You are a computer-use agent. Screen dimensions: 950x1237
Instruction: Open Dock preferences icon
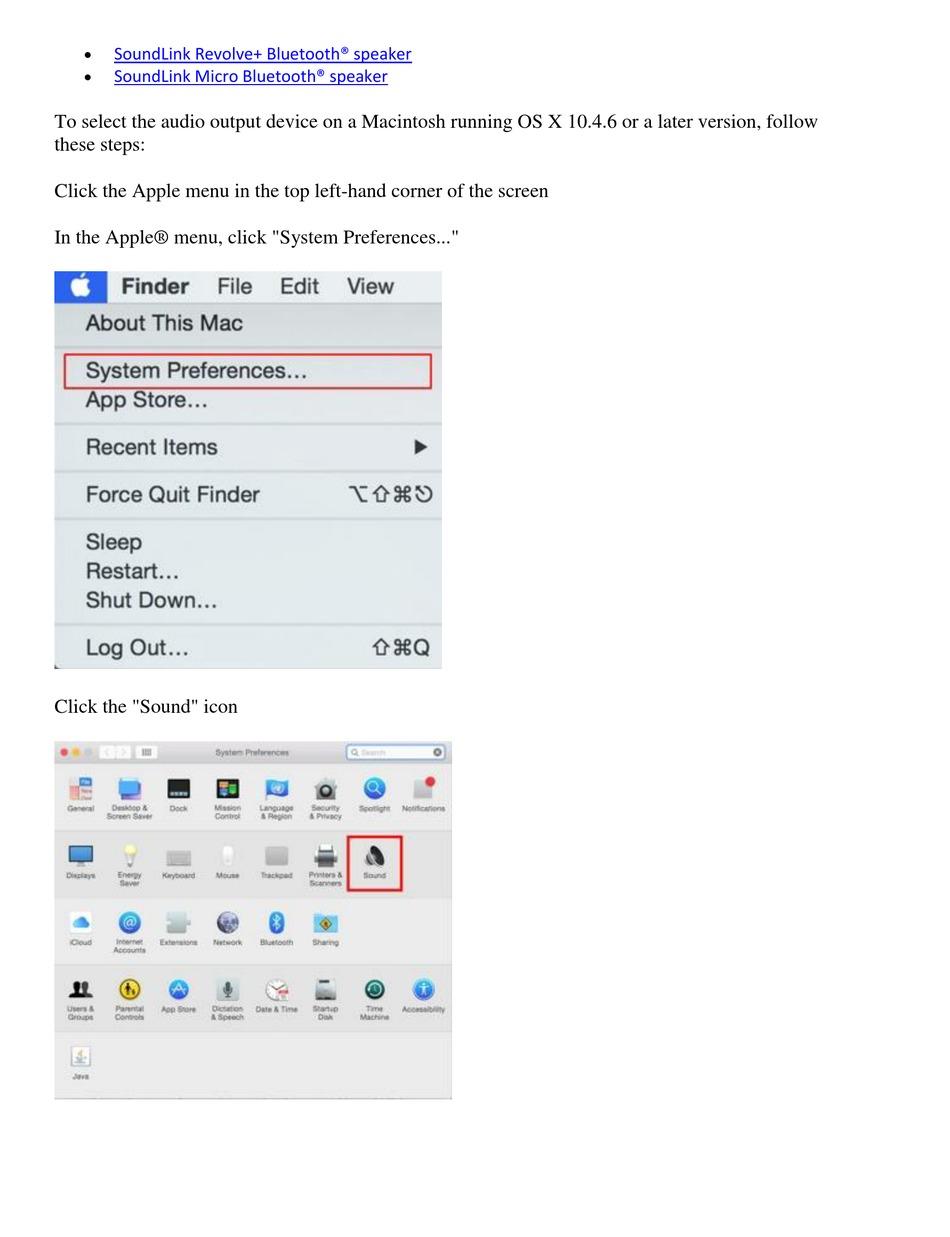tap(178, 795)
